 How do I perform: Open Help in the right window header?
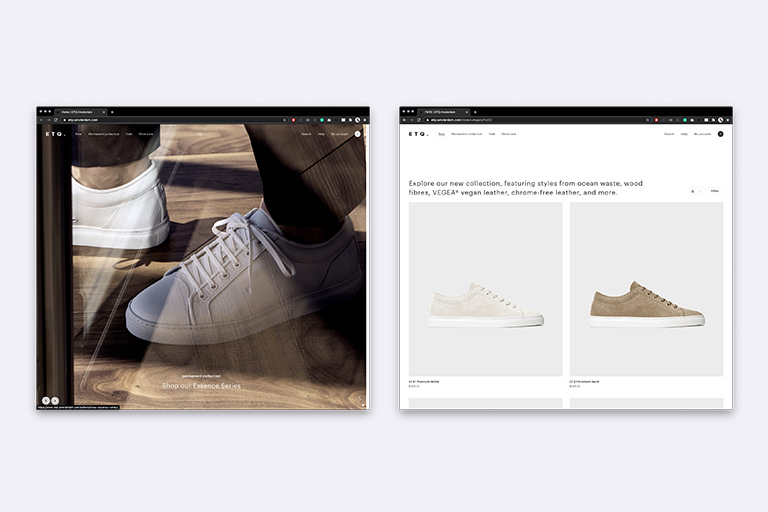pos(684,133)
